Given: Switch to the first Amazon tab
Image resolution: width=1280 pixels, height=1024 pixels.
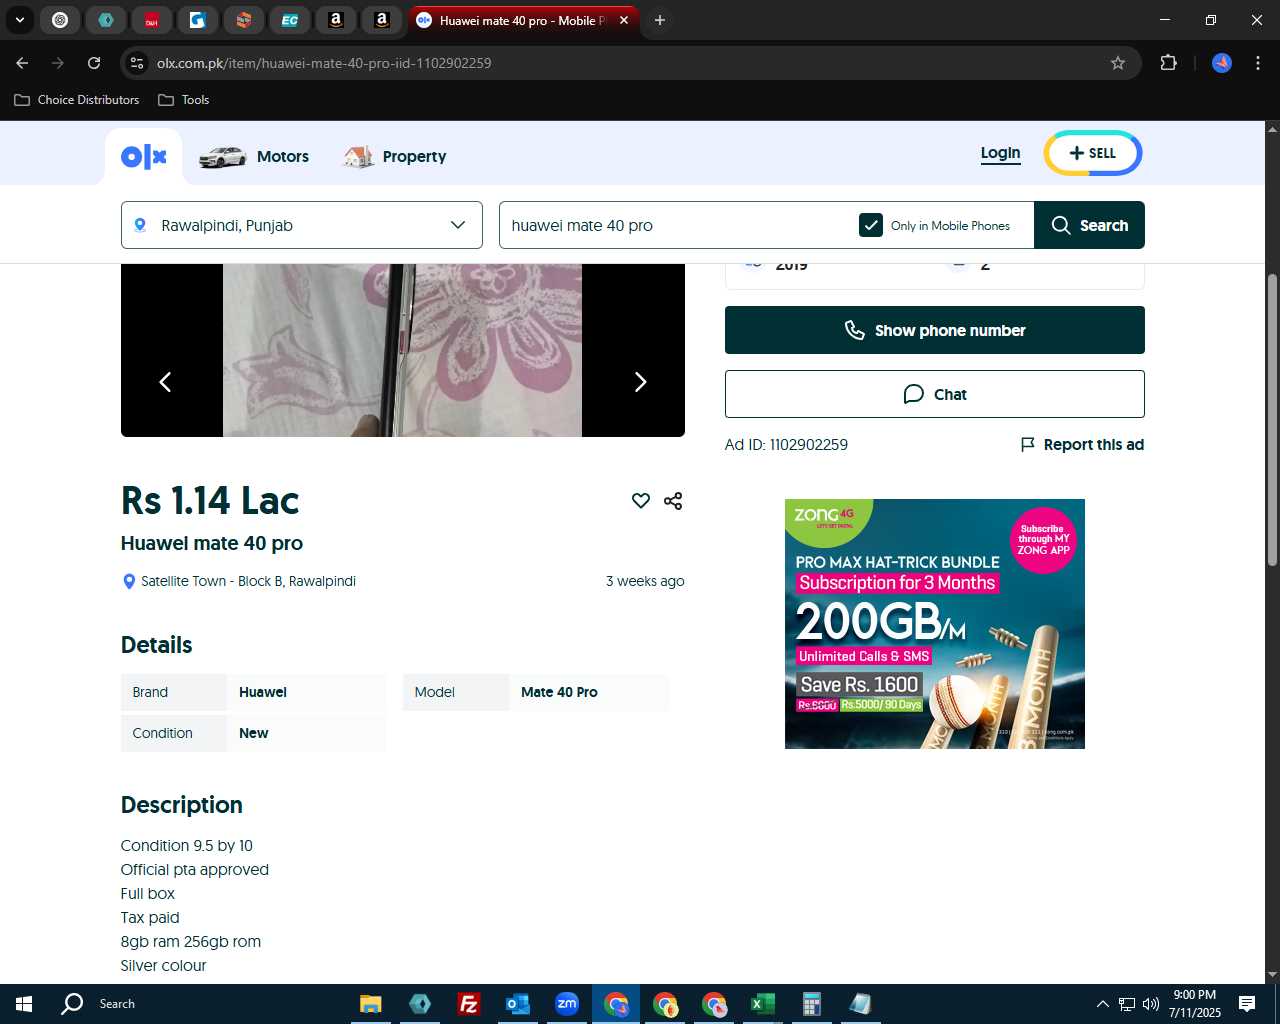Looking at the screenshot, I should click(x=336, y=20).
